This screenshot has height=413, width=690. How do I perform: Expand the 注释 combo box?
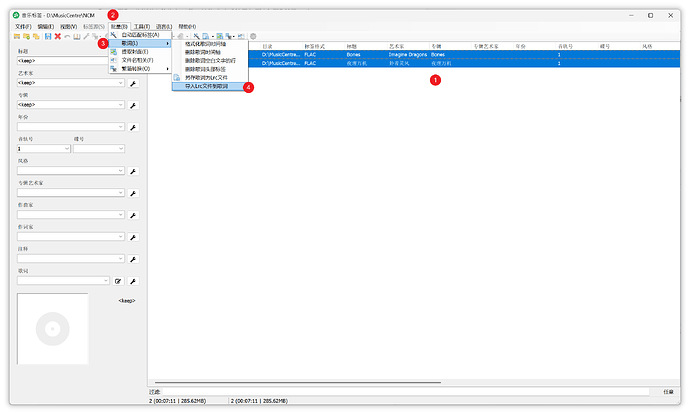121,259
